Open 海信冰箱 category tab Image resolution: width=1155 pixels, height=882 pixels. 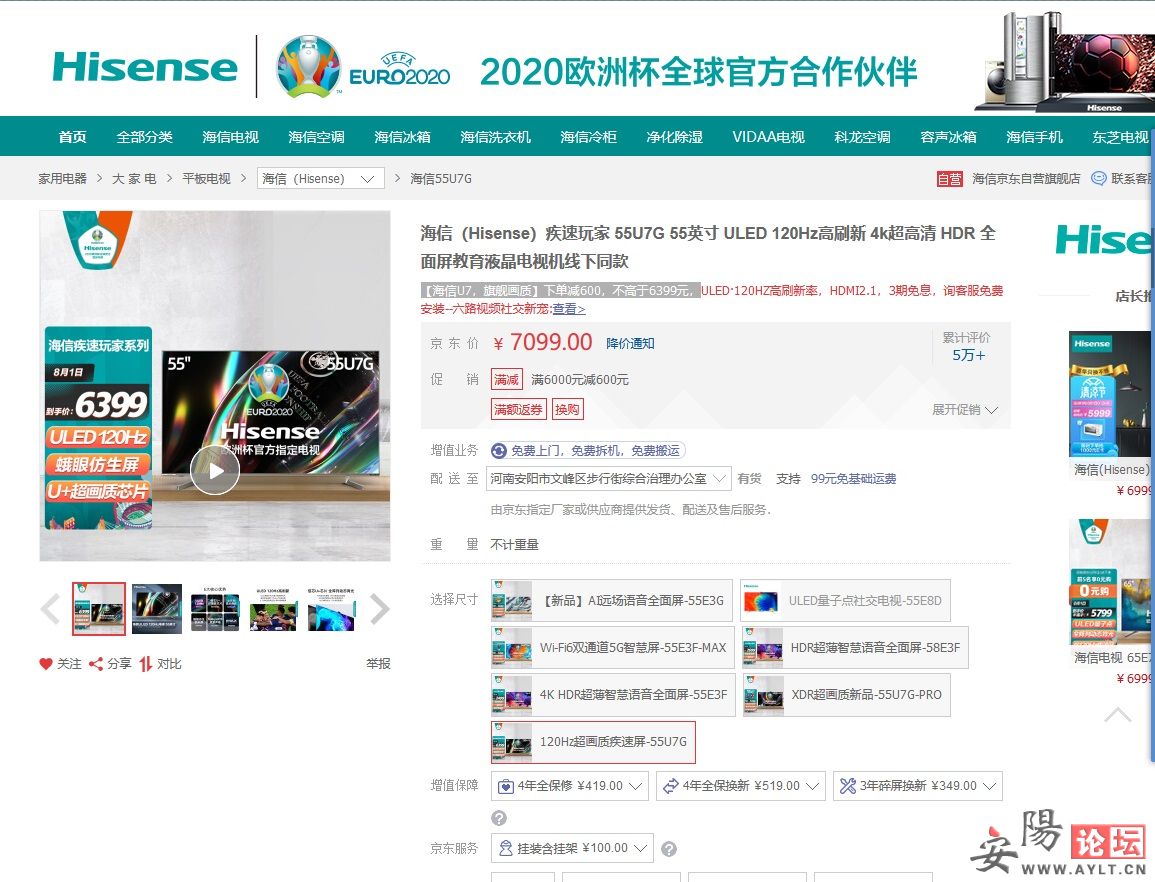click(x=402, y=136)
